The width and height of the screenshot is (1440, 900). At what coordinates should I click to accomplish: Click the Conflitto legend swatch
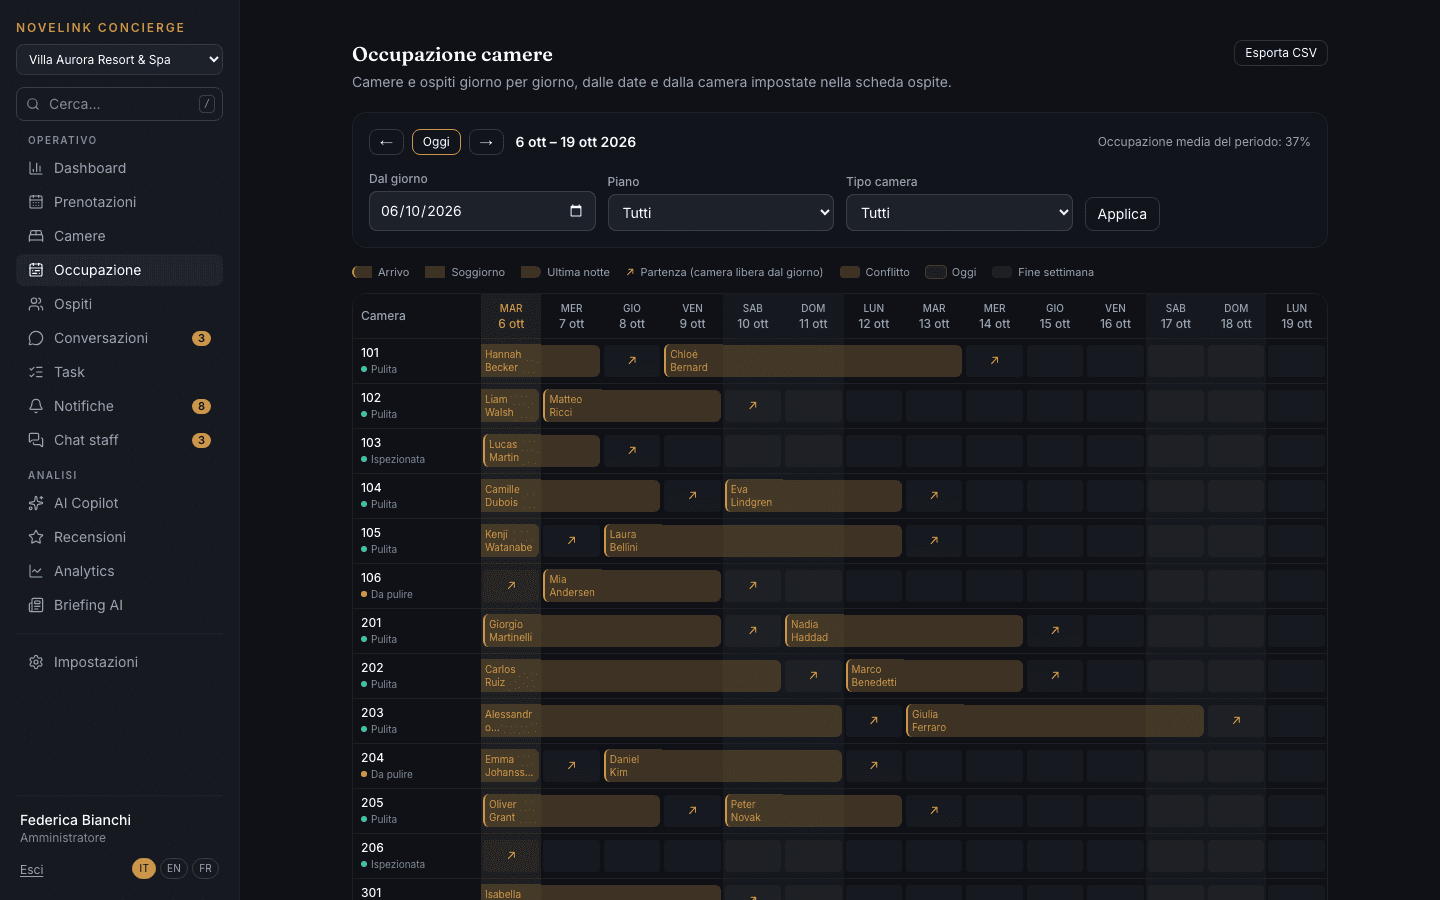click(x=850, y=272)
